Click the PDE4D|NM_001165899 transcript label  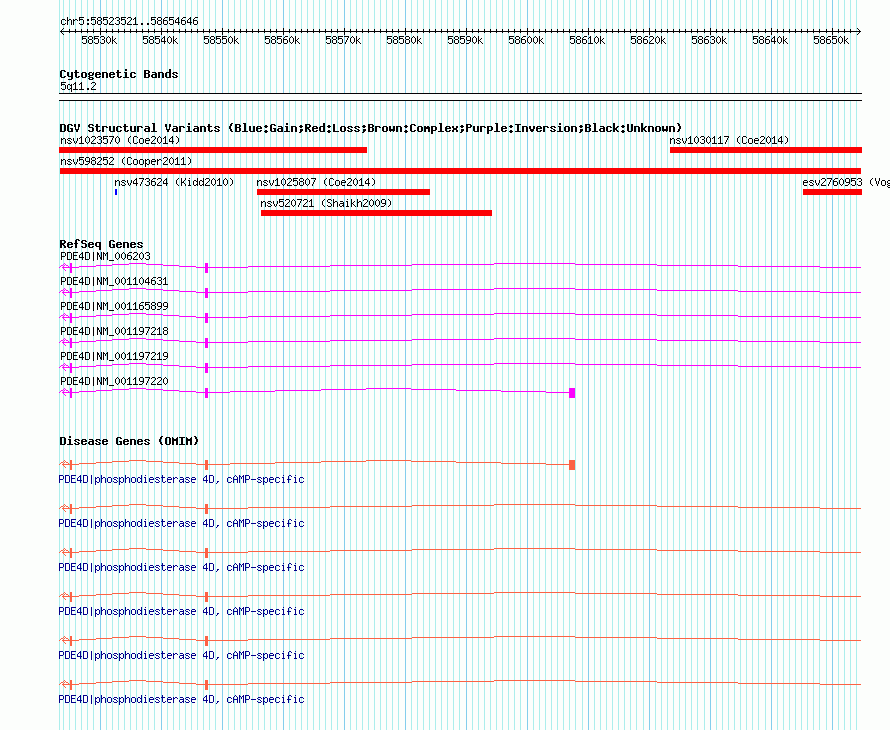114,306
